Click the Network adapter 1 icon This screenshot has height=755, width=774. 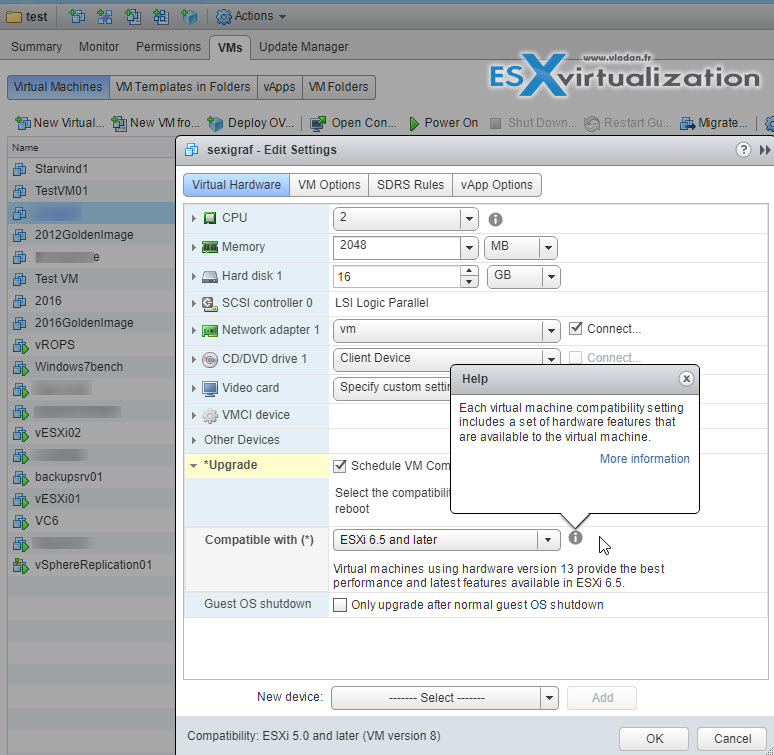(210, 331)
